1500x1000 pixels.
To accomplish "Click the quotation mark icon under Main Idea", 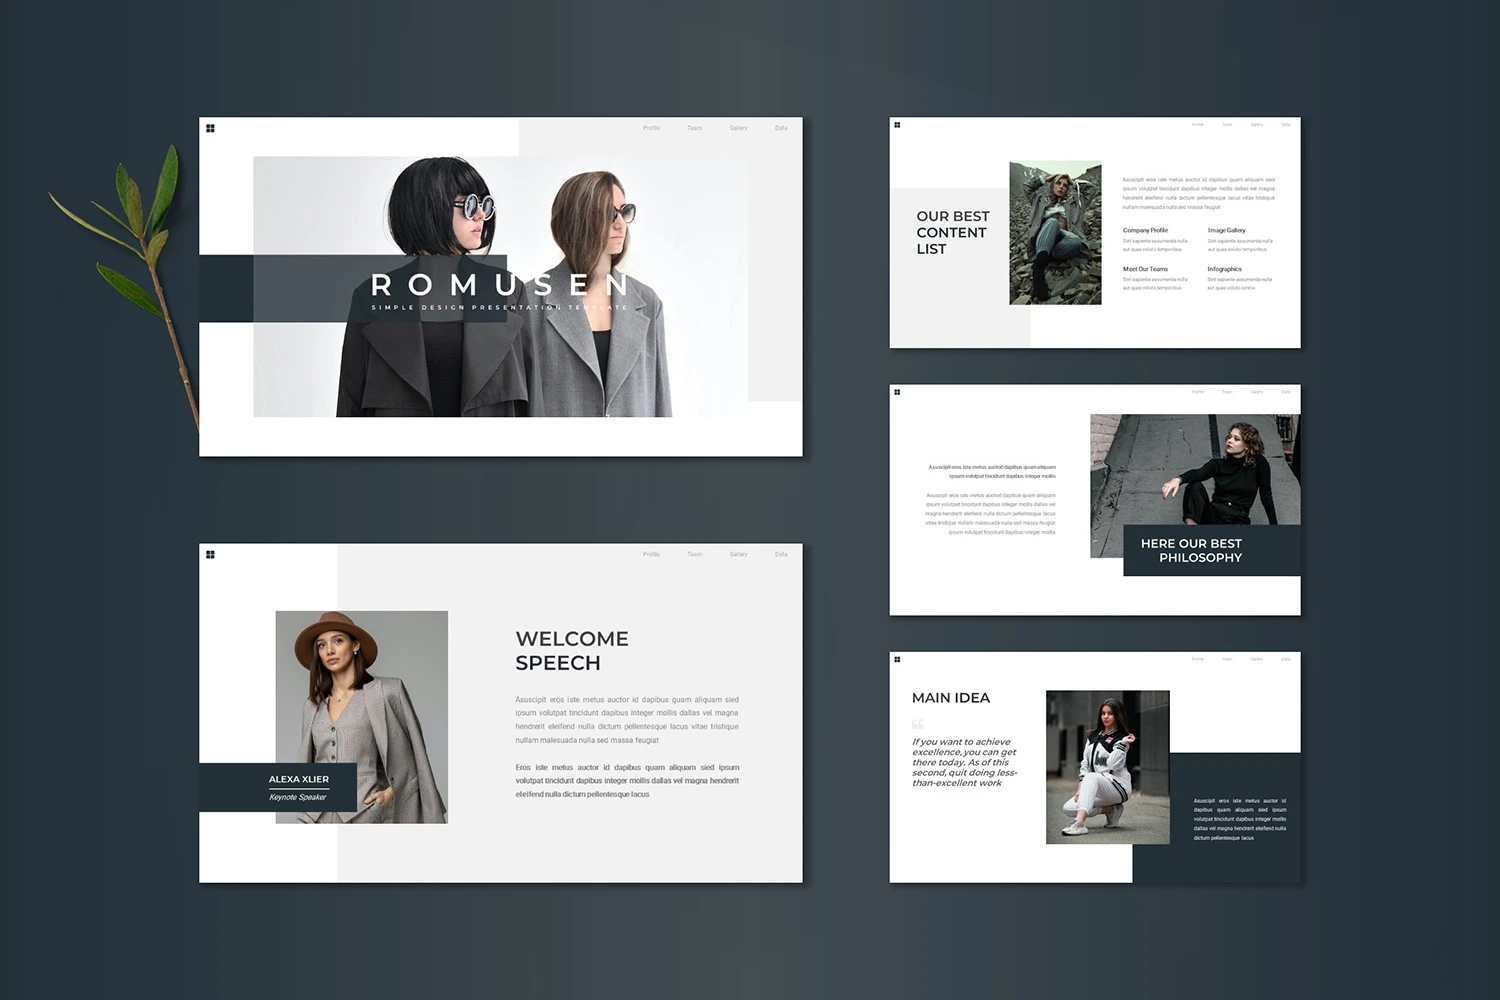I will point(918,724).
